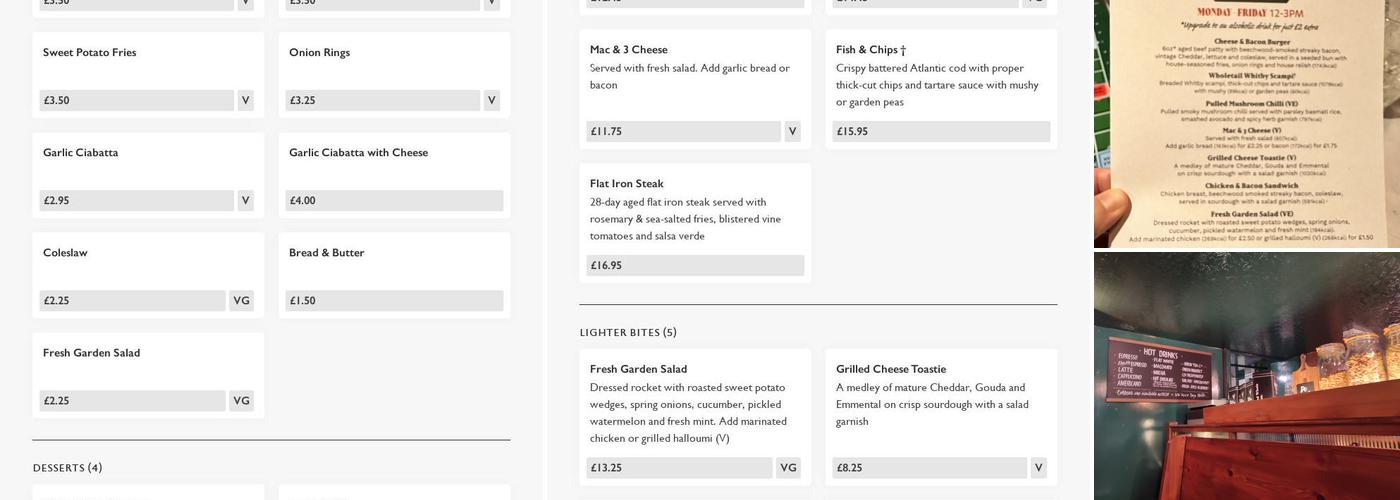This screenshot has height=500, width=1400.
Task: Click the V badge on Sweet Potato Fries
Action: pyautogui.click(x=245, y=100)
